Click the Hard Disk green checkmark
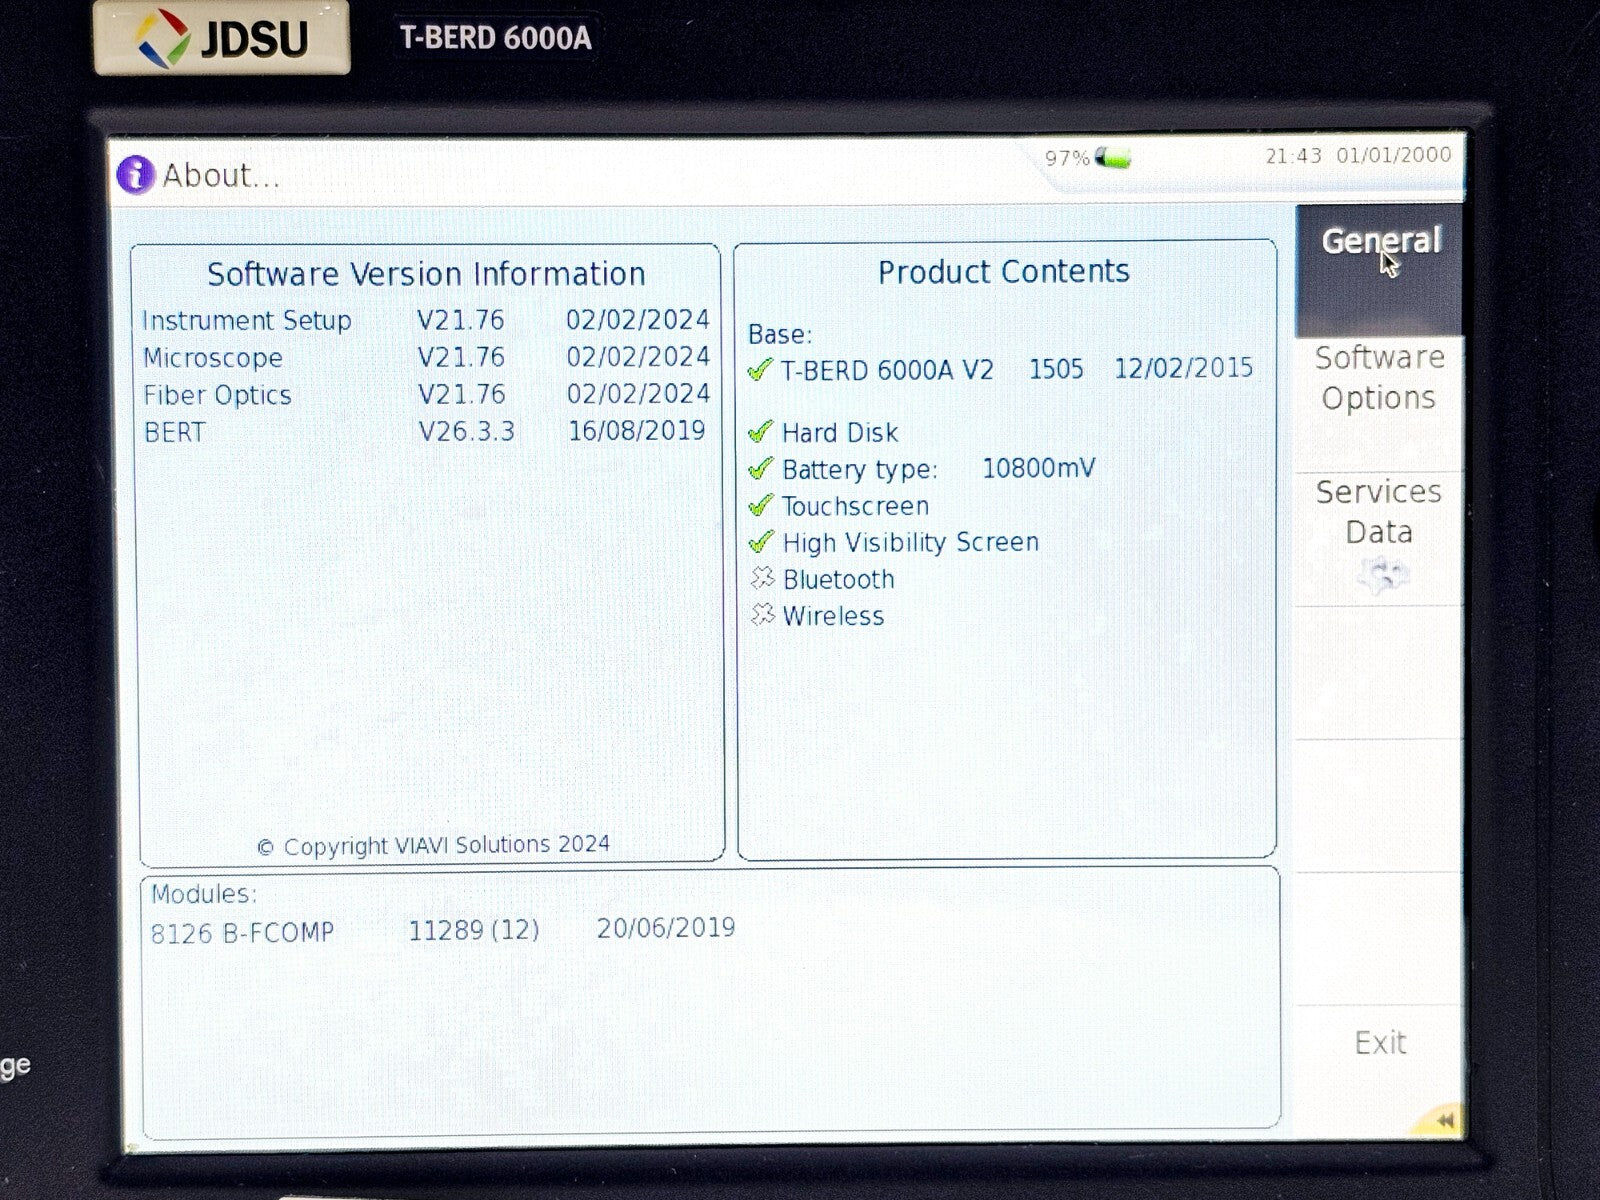 coord(760,432)
